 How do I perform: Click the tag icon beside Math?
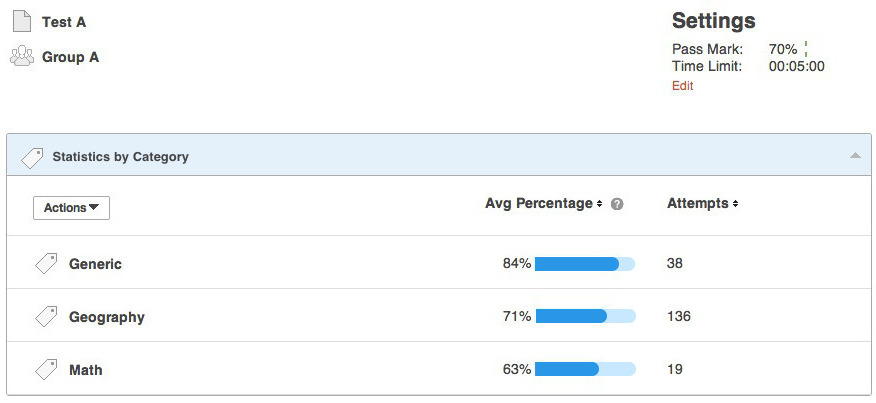46,370
